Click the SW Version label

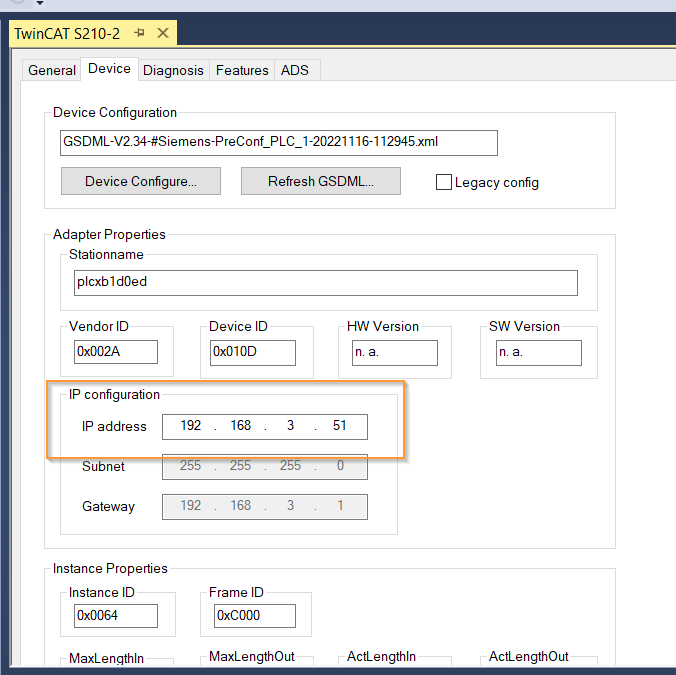524,326
